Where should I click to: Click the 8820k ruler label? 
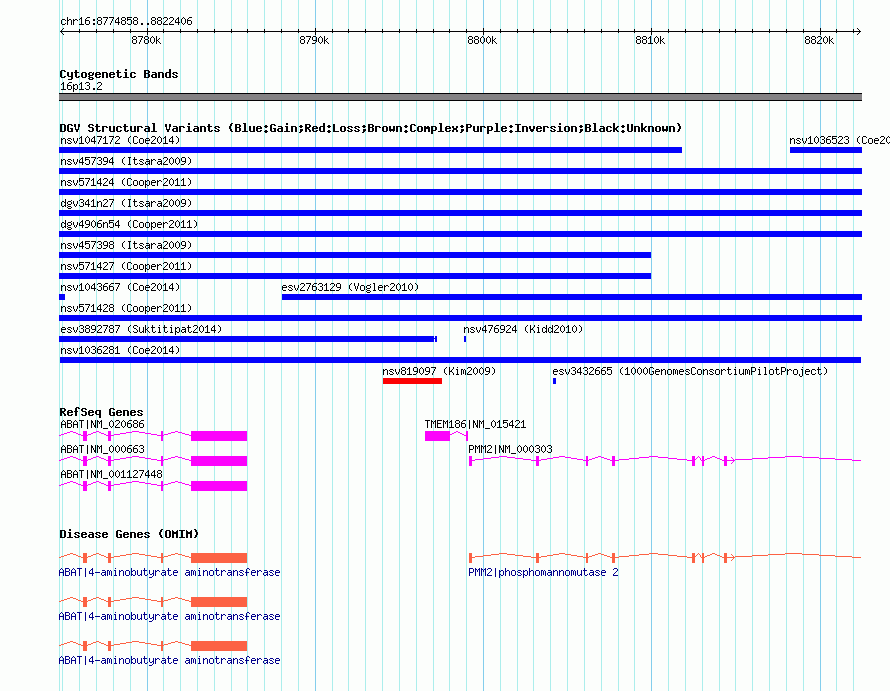818,40
